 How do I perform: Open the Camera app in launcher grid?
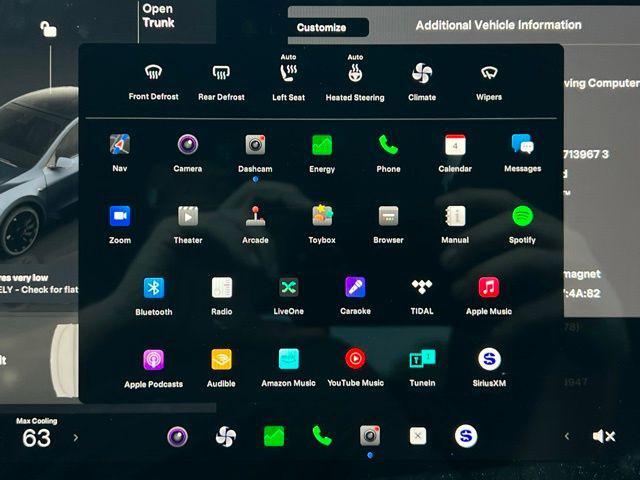188,144
